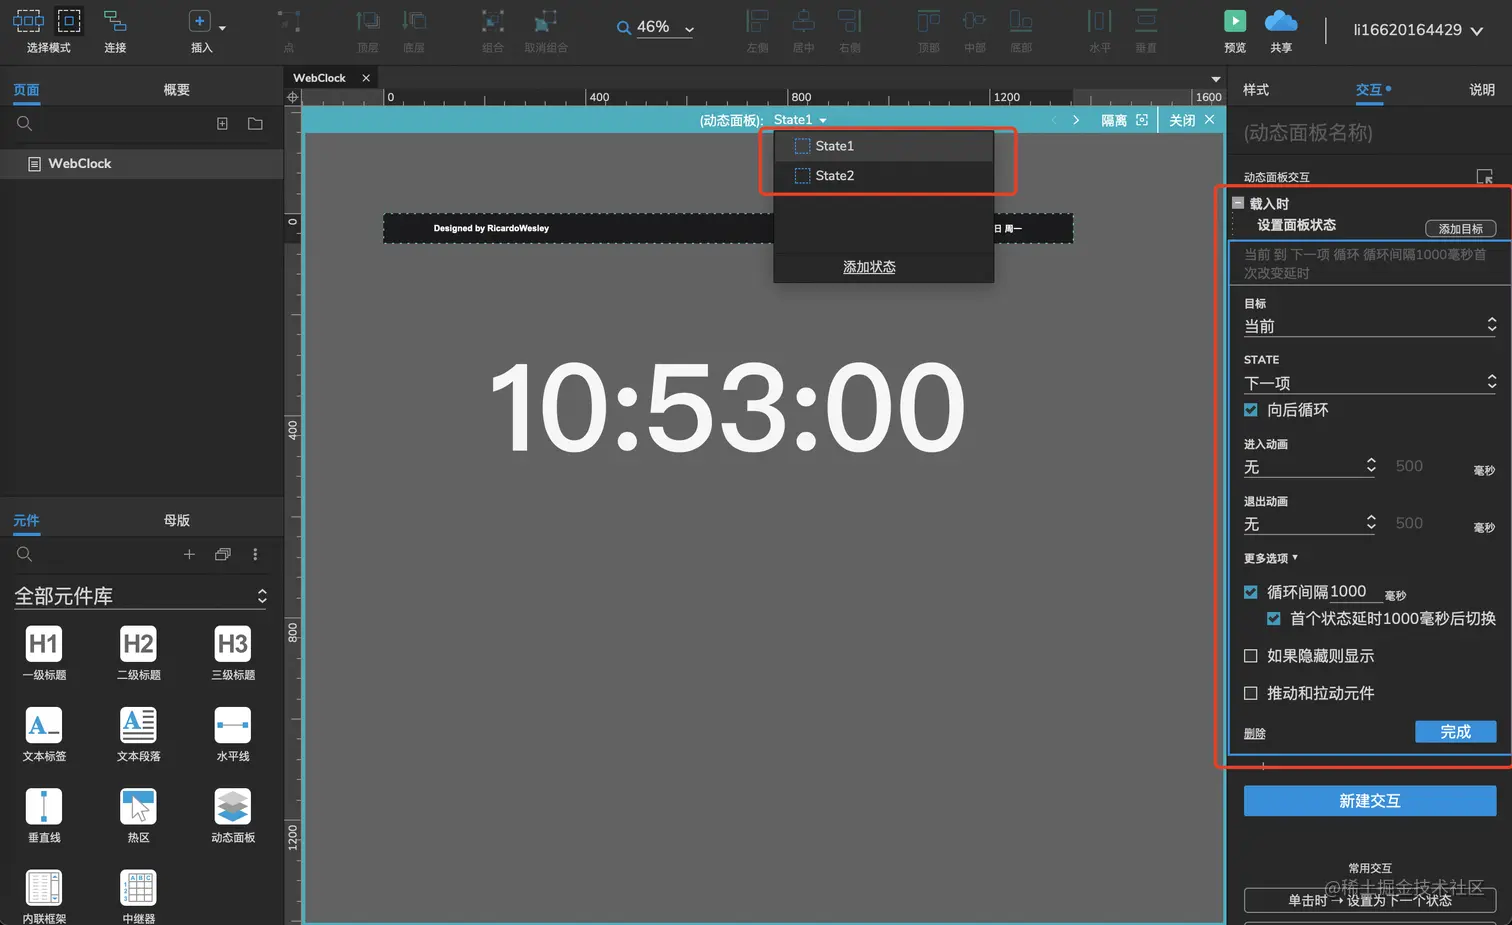Switch to the 概要 outline tab
The image size is (1512, 925).
pyautogui.click(x=177, y=90)
